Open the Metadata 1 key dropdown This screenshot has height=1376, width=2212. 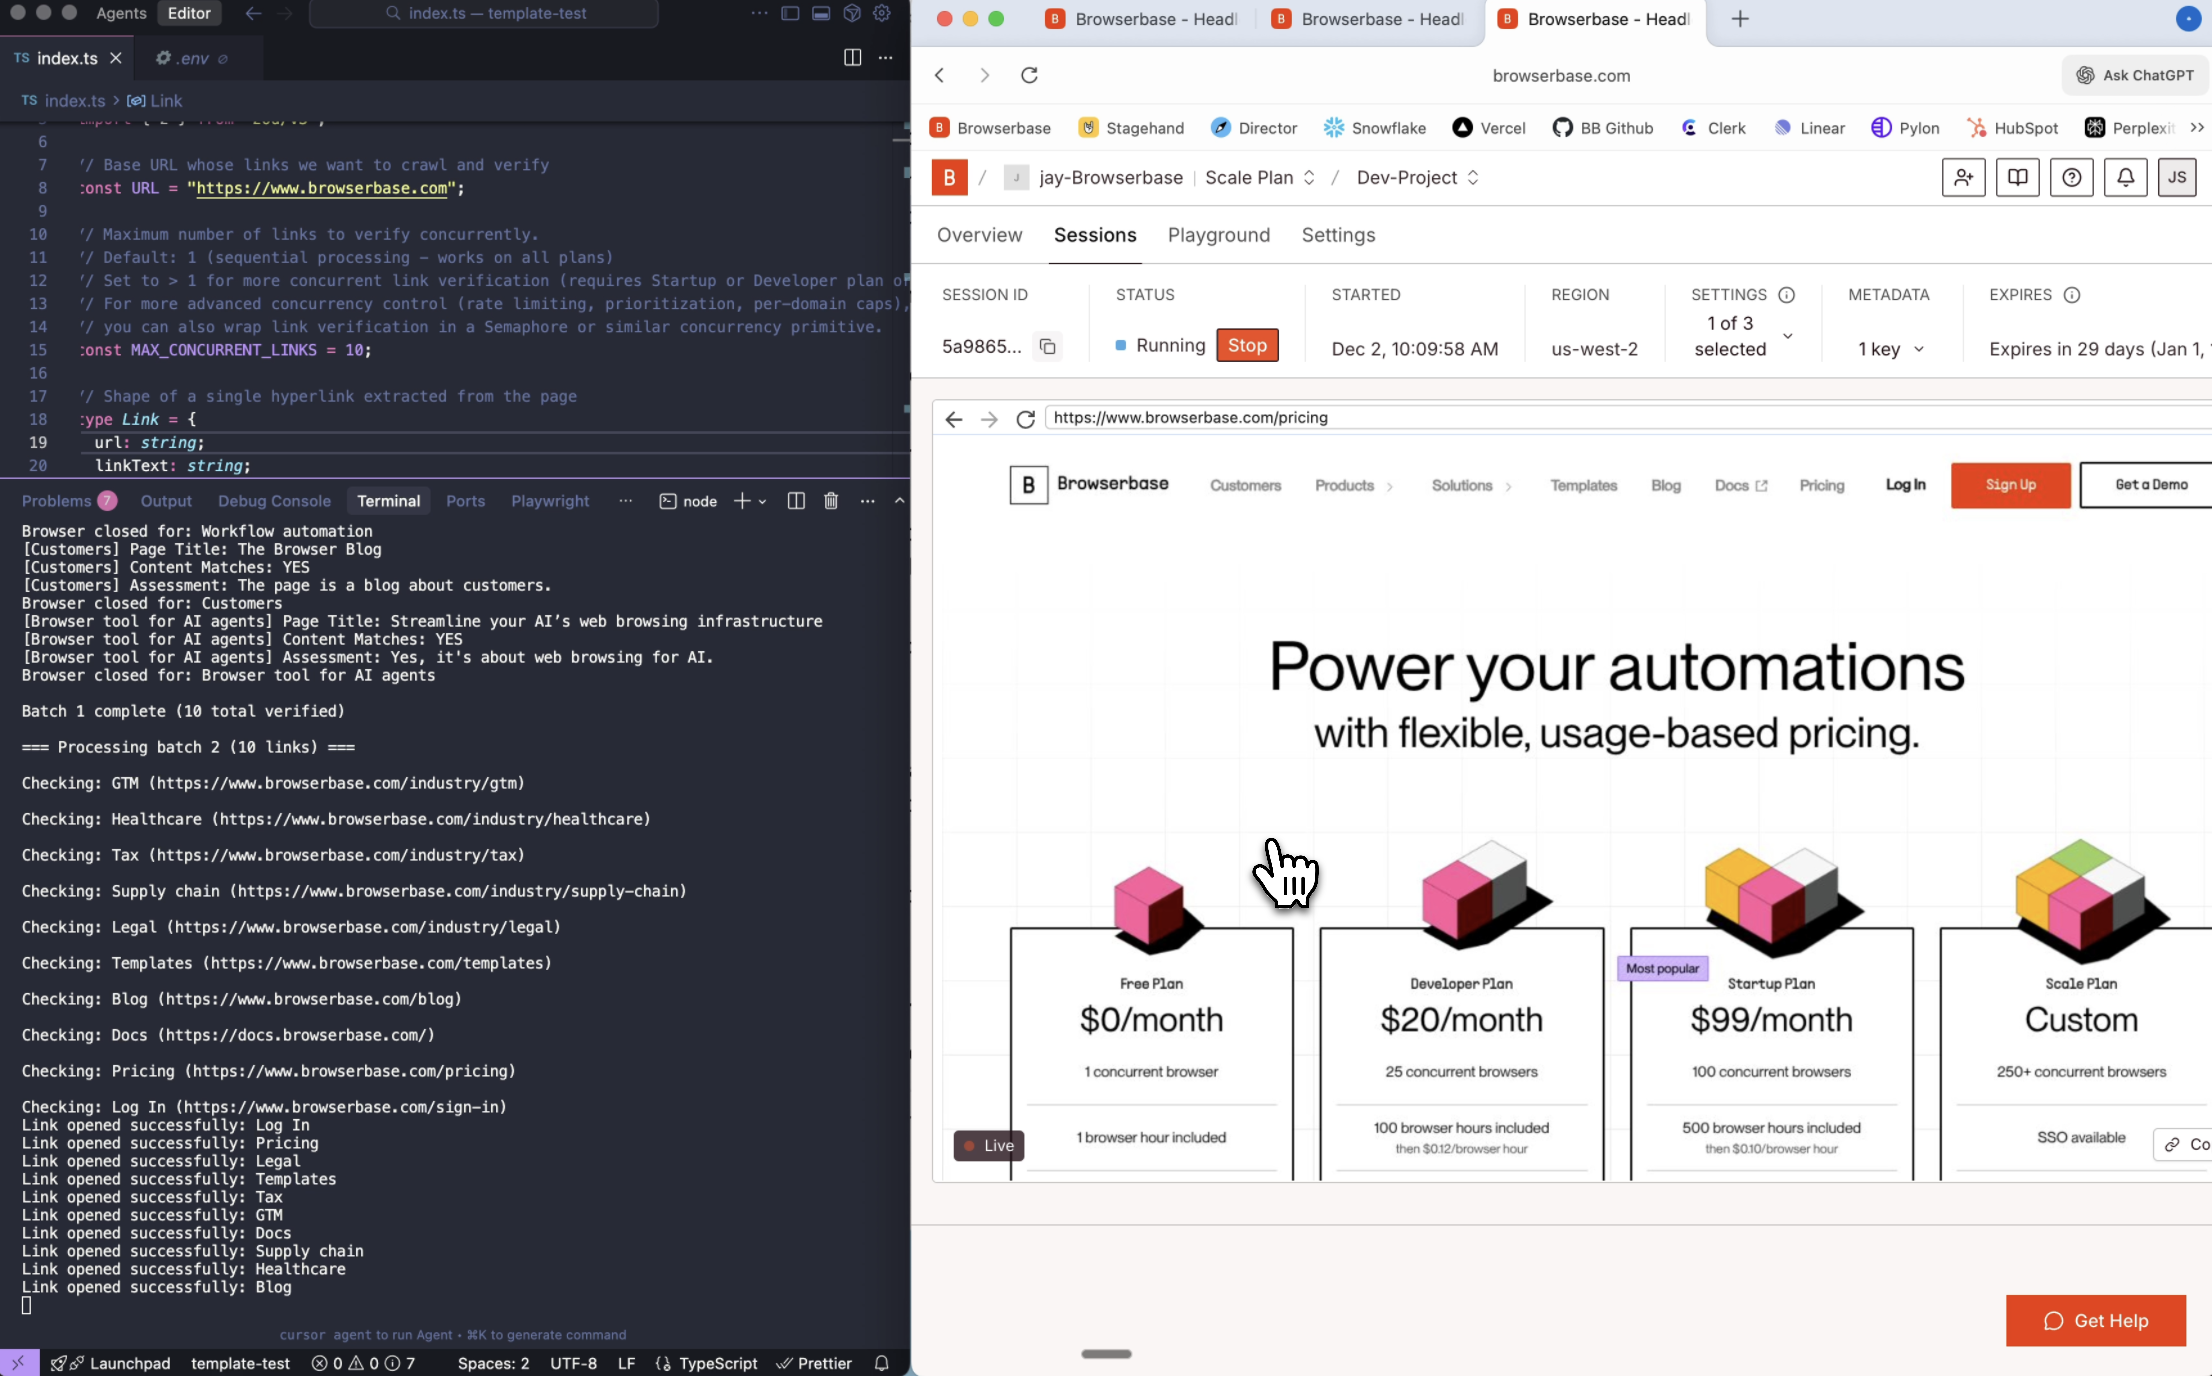pos(1888,349)
